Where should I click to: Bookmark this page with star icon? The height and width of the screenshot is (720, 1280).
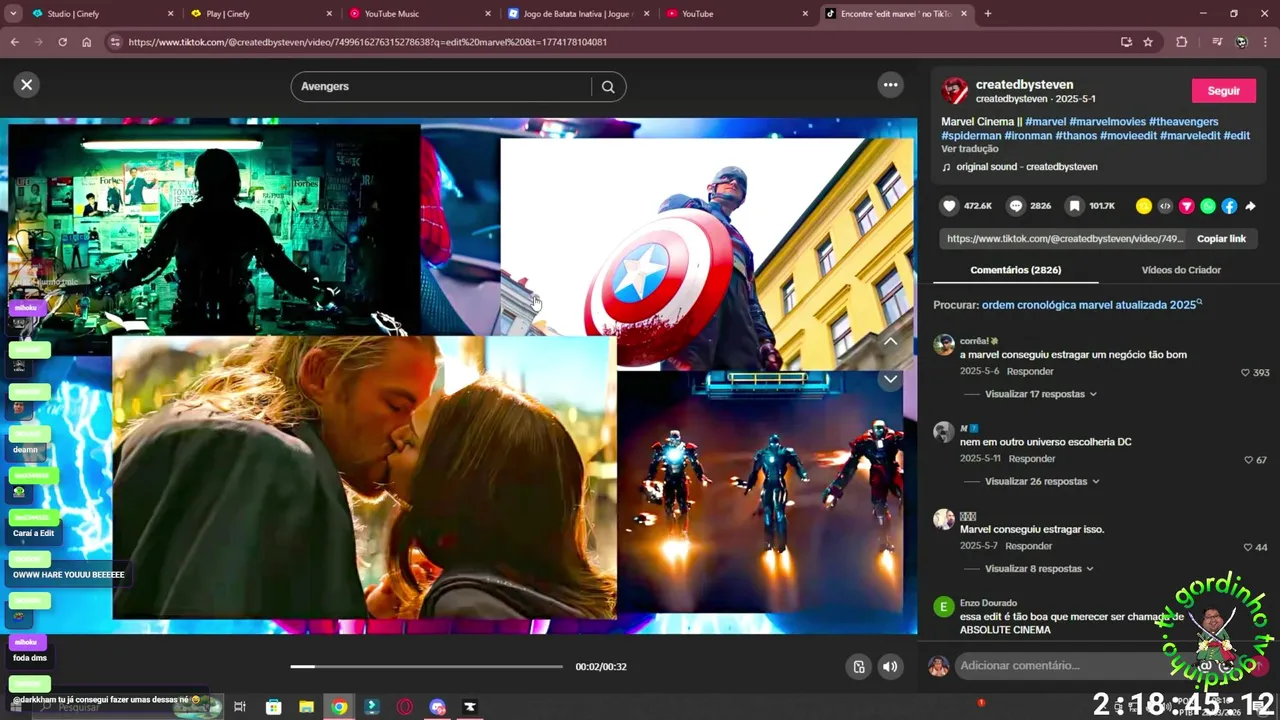pyautogui.click(x=1148, y=42)
